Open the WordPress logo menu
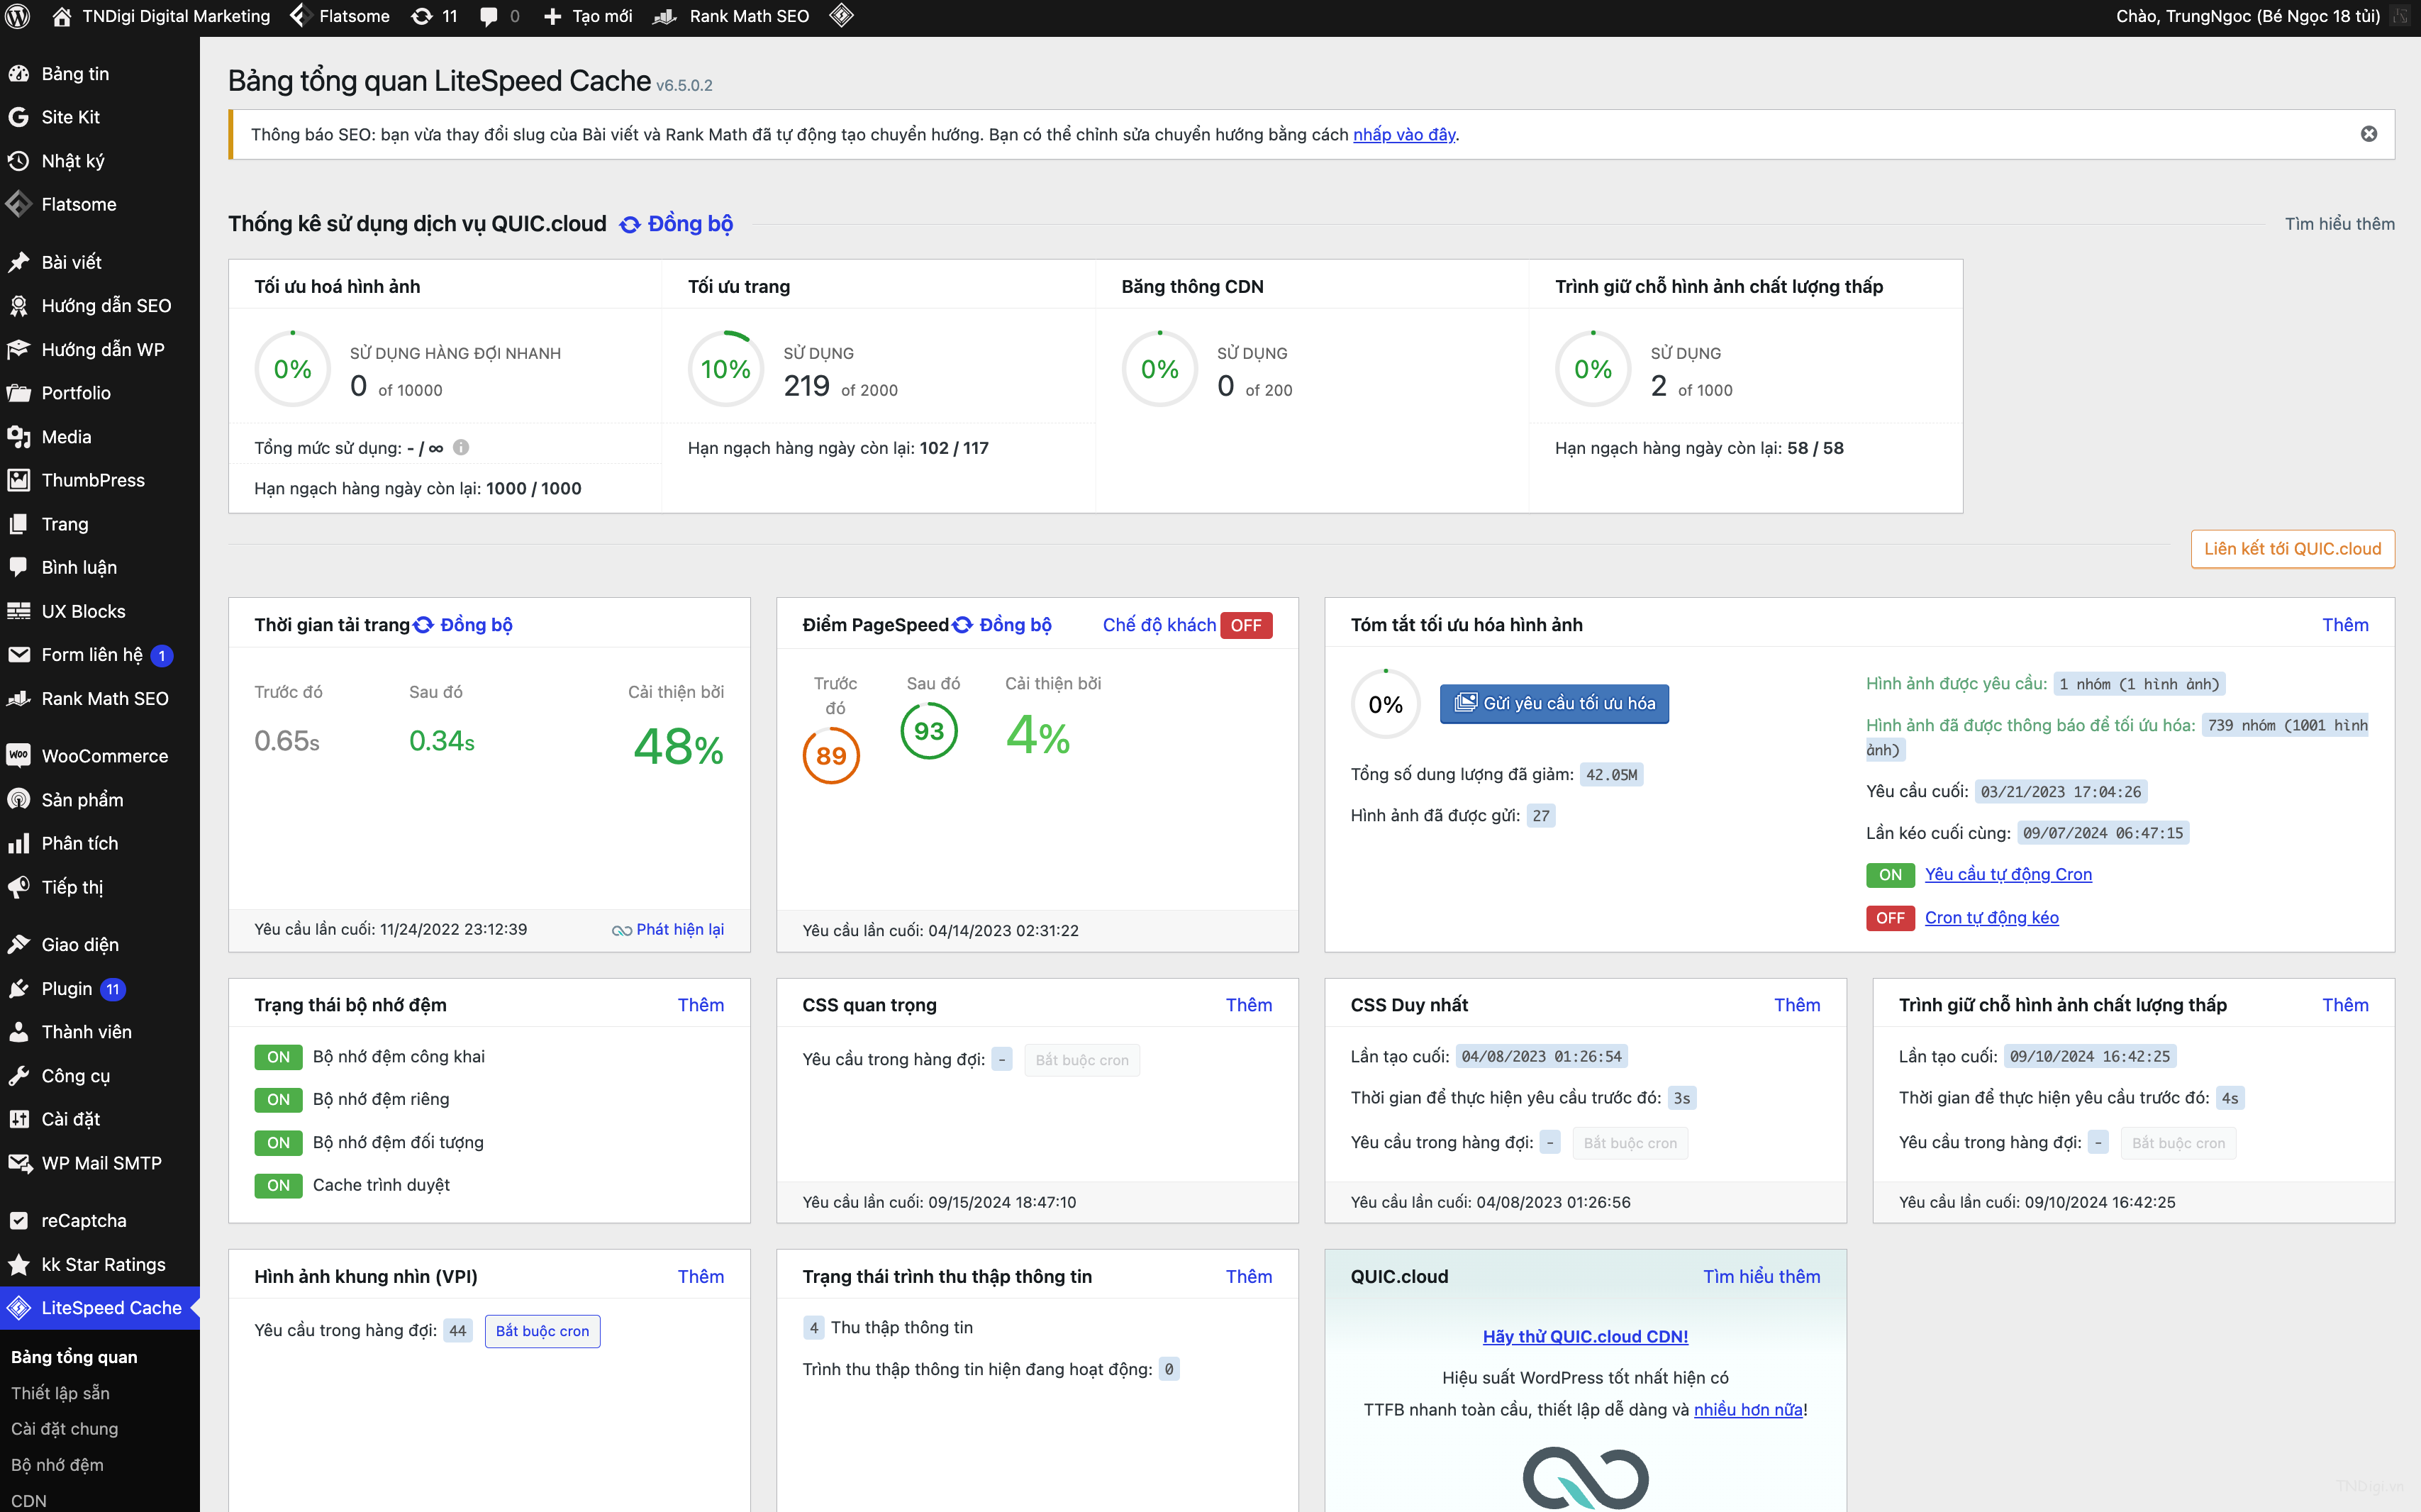This screenshot has height=1512, width=2421. (x=18, y=16)
